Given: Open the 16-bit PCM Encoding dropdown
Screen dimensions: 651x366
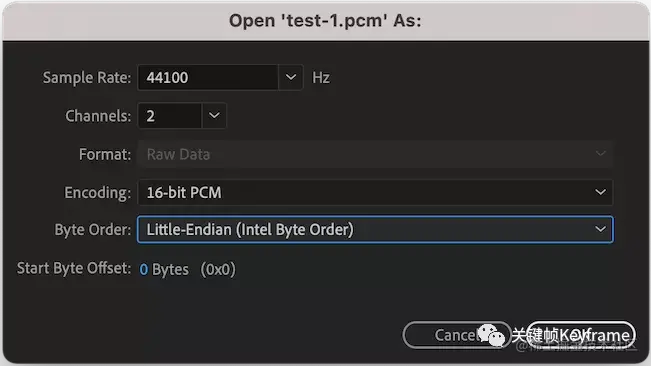Looking at the screenshot, I should coord(375,193).
